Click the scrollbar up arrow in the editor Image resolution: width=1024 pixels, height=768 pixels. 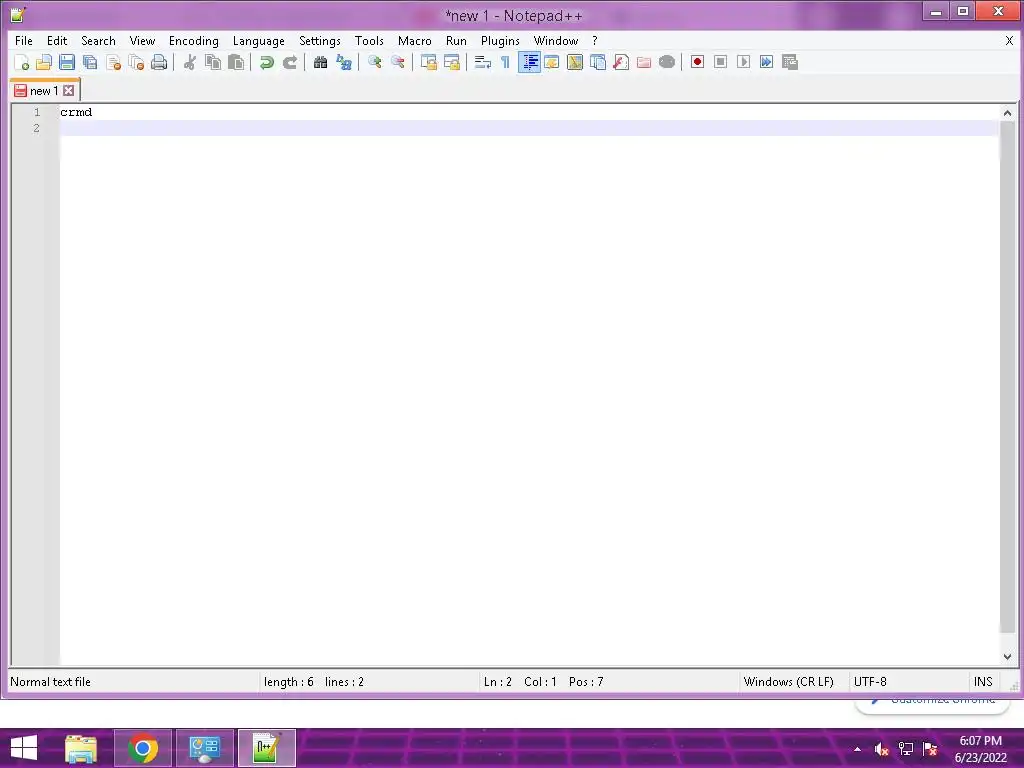click(x=1007, y=113)
